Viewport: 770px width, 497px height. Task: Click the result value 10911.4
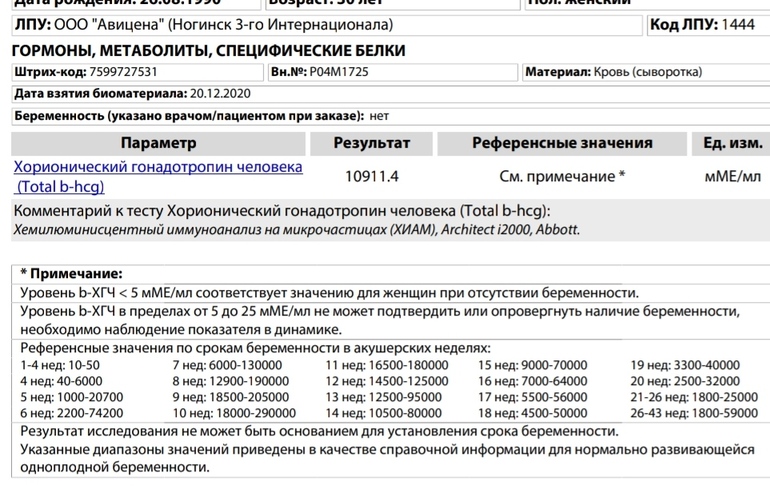point(371,177)
